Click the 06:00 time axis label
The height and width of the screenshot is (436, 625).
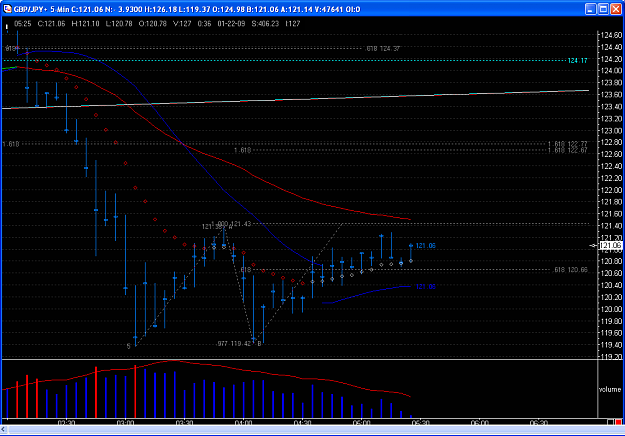point(480,422)
